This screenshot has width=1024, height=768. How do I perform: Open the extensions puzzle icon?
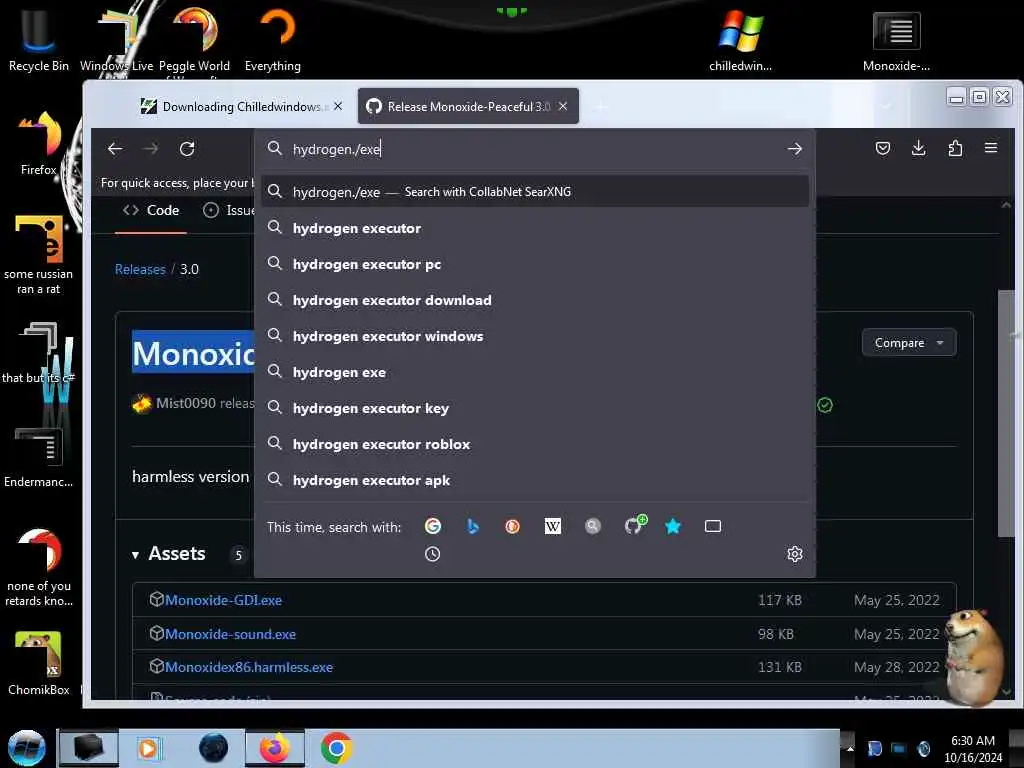[955, 148]
